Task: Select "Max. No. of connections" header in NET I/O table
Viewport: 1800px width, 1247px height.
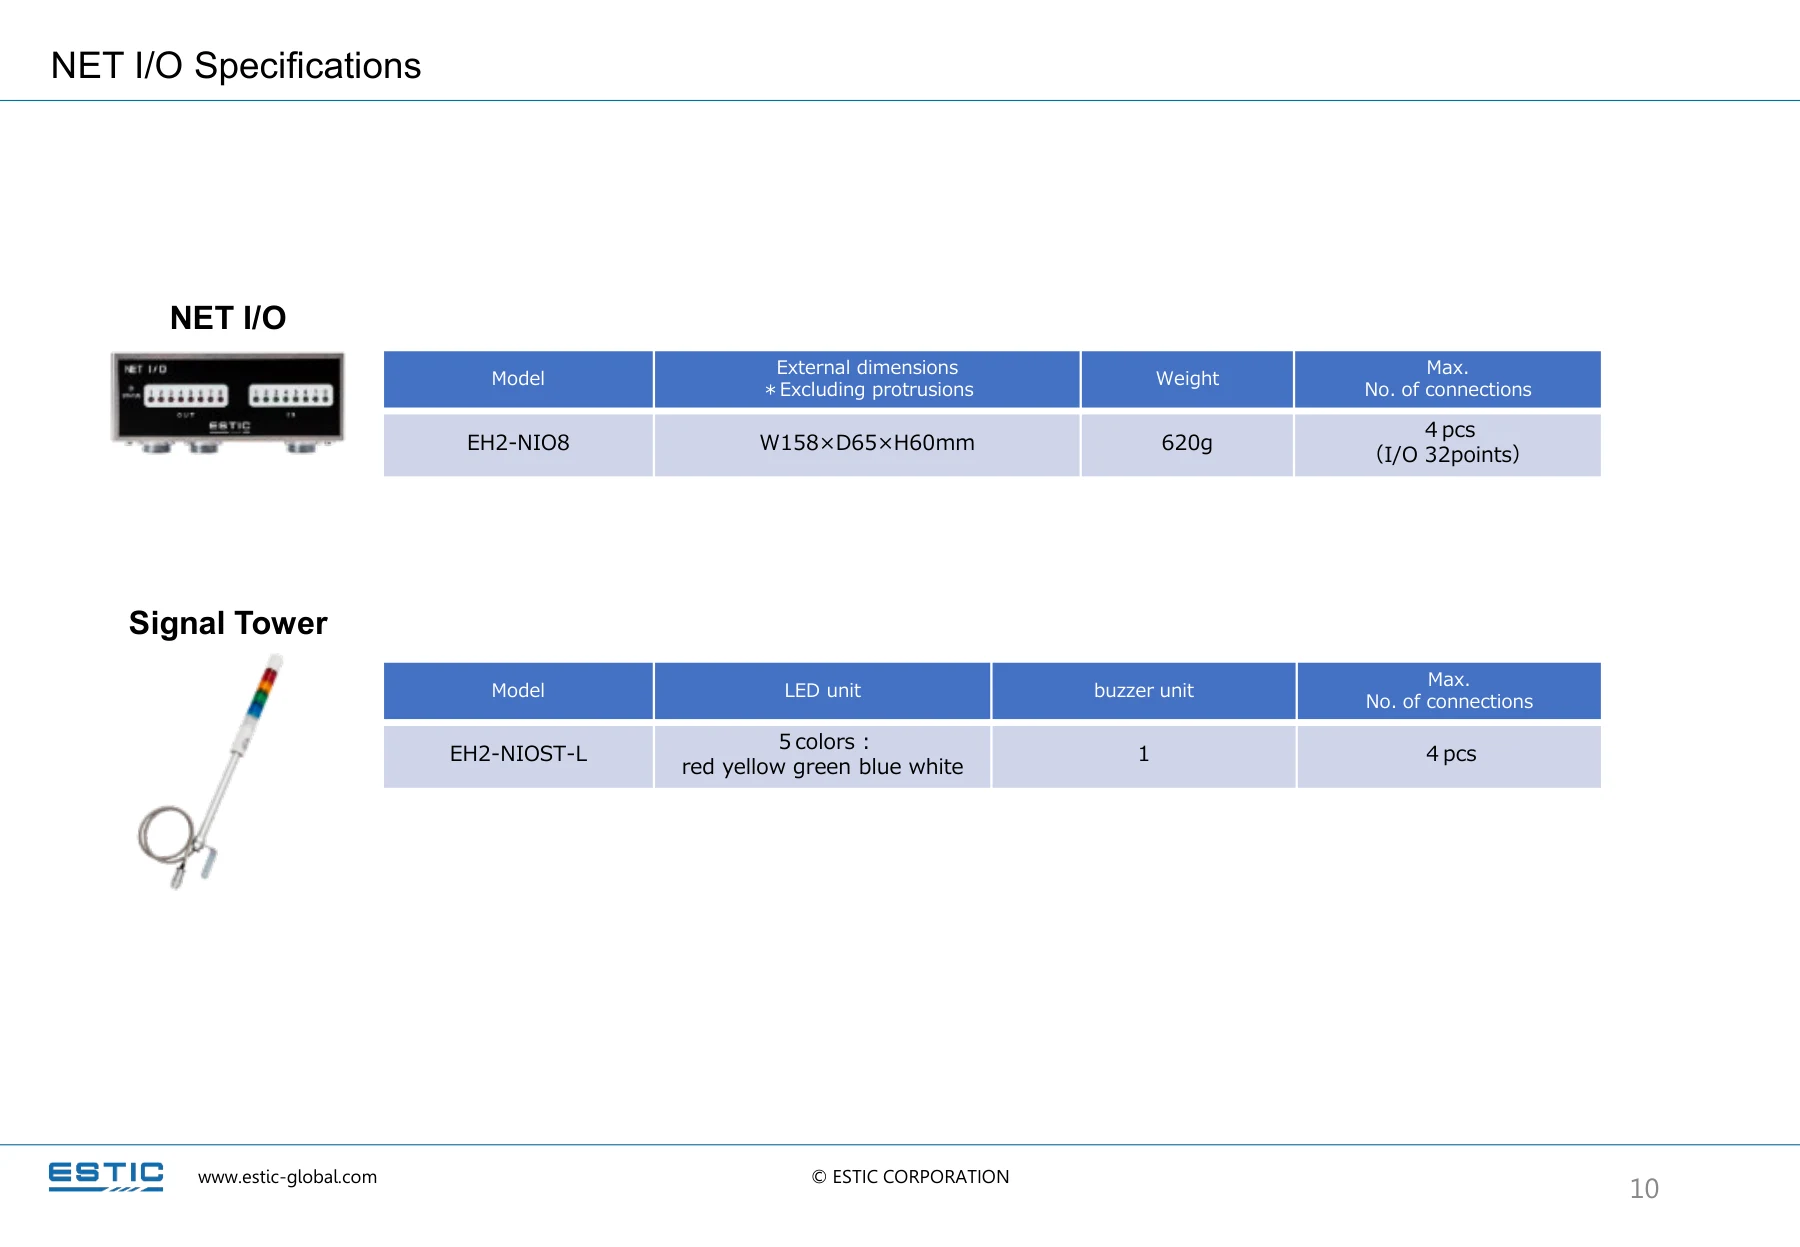Action: pos(1448,379)
